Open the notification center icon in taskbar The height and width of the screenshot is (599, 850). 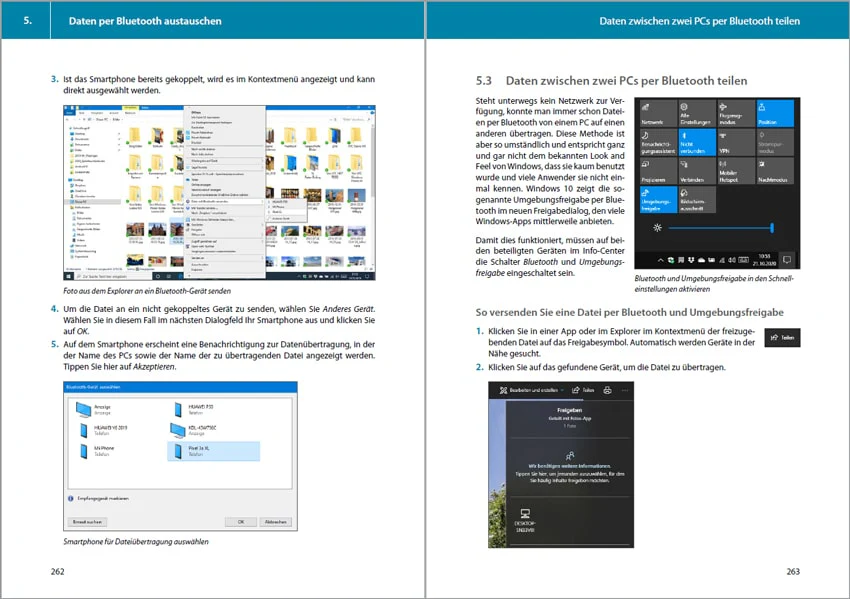coord(787,260)
